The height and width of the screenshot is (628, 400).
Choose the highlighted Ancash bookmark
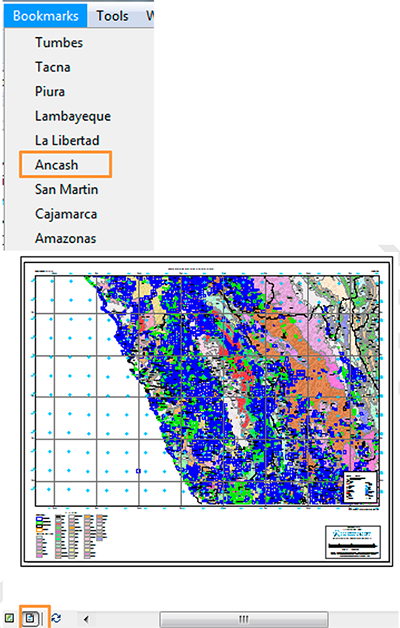tap(56, 165)
